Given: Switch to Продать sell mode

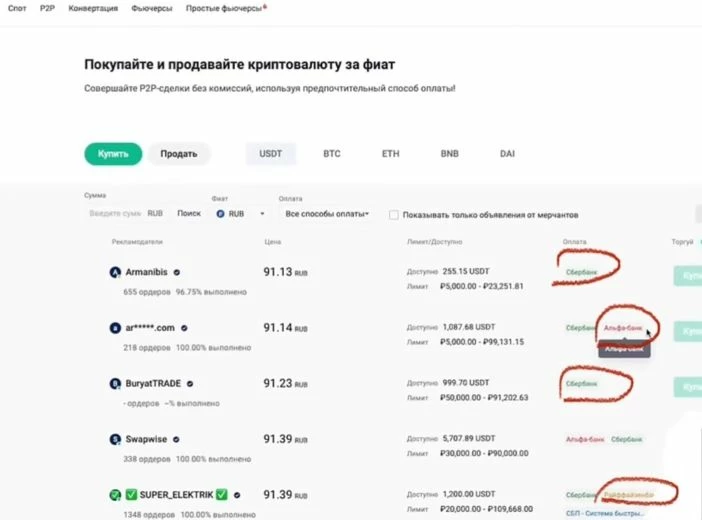Looking at the screenshot, I should (179, 154).
